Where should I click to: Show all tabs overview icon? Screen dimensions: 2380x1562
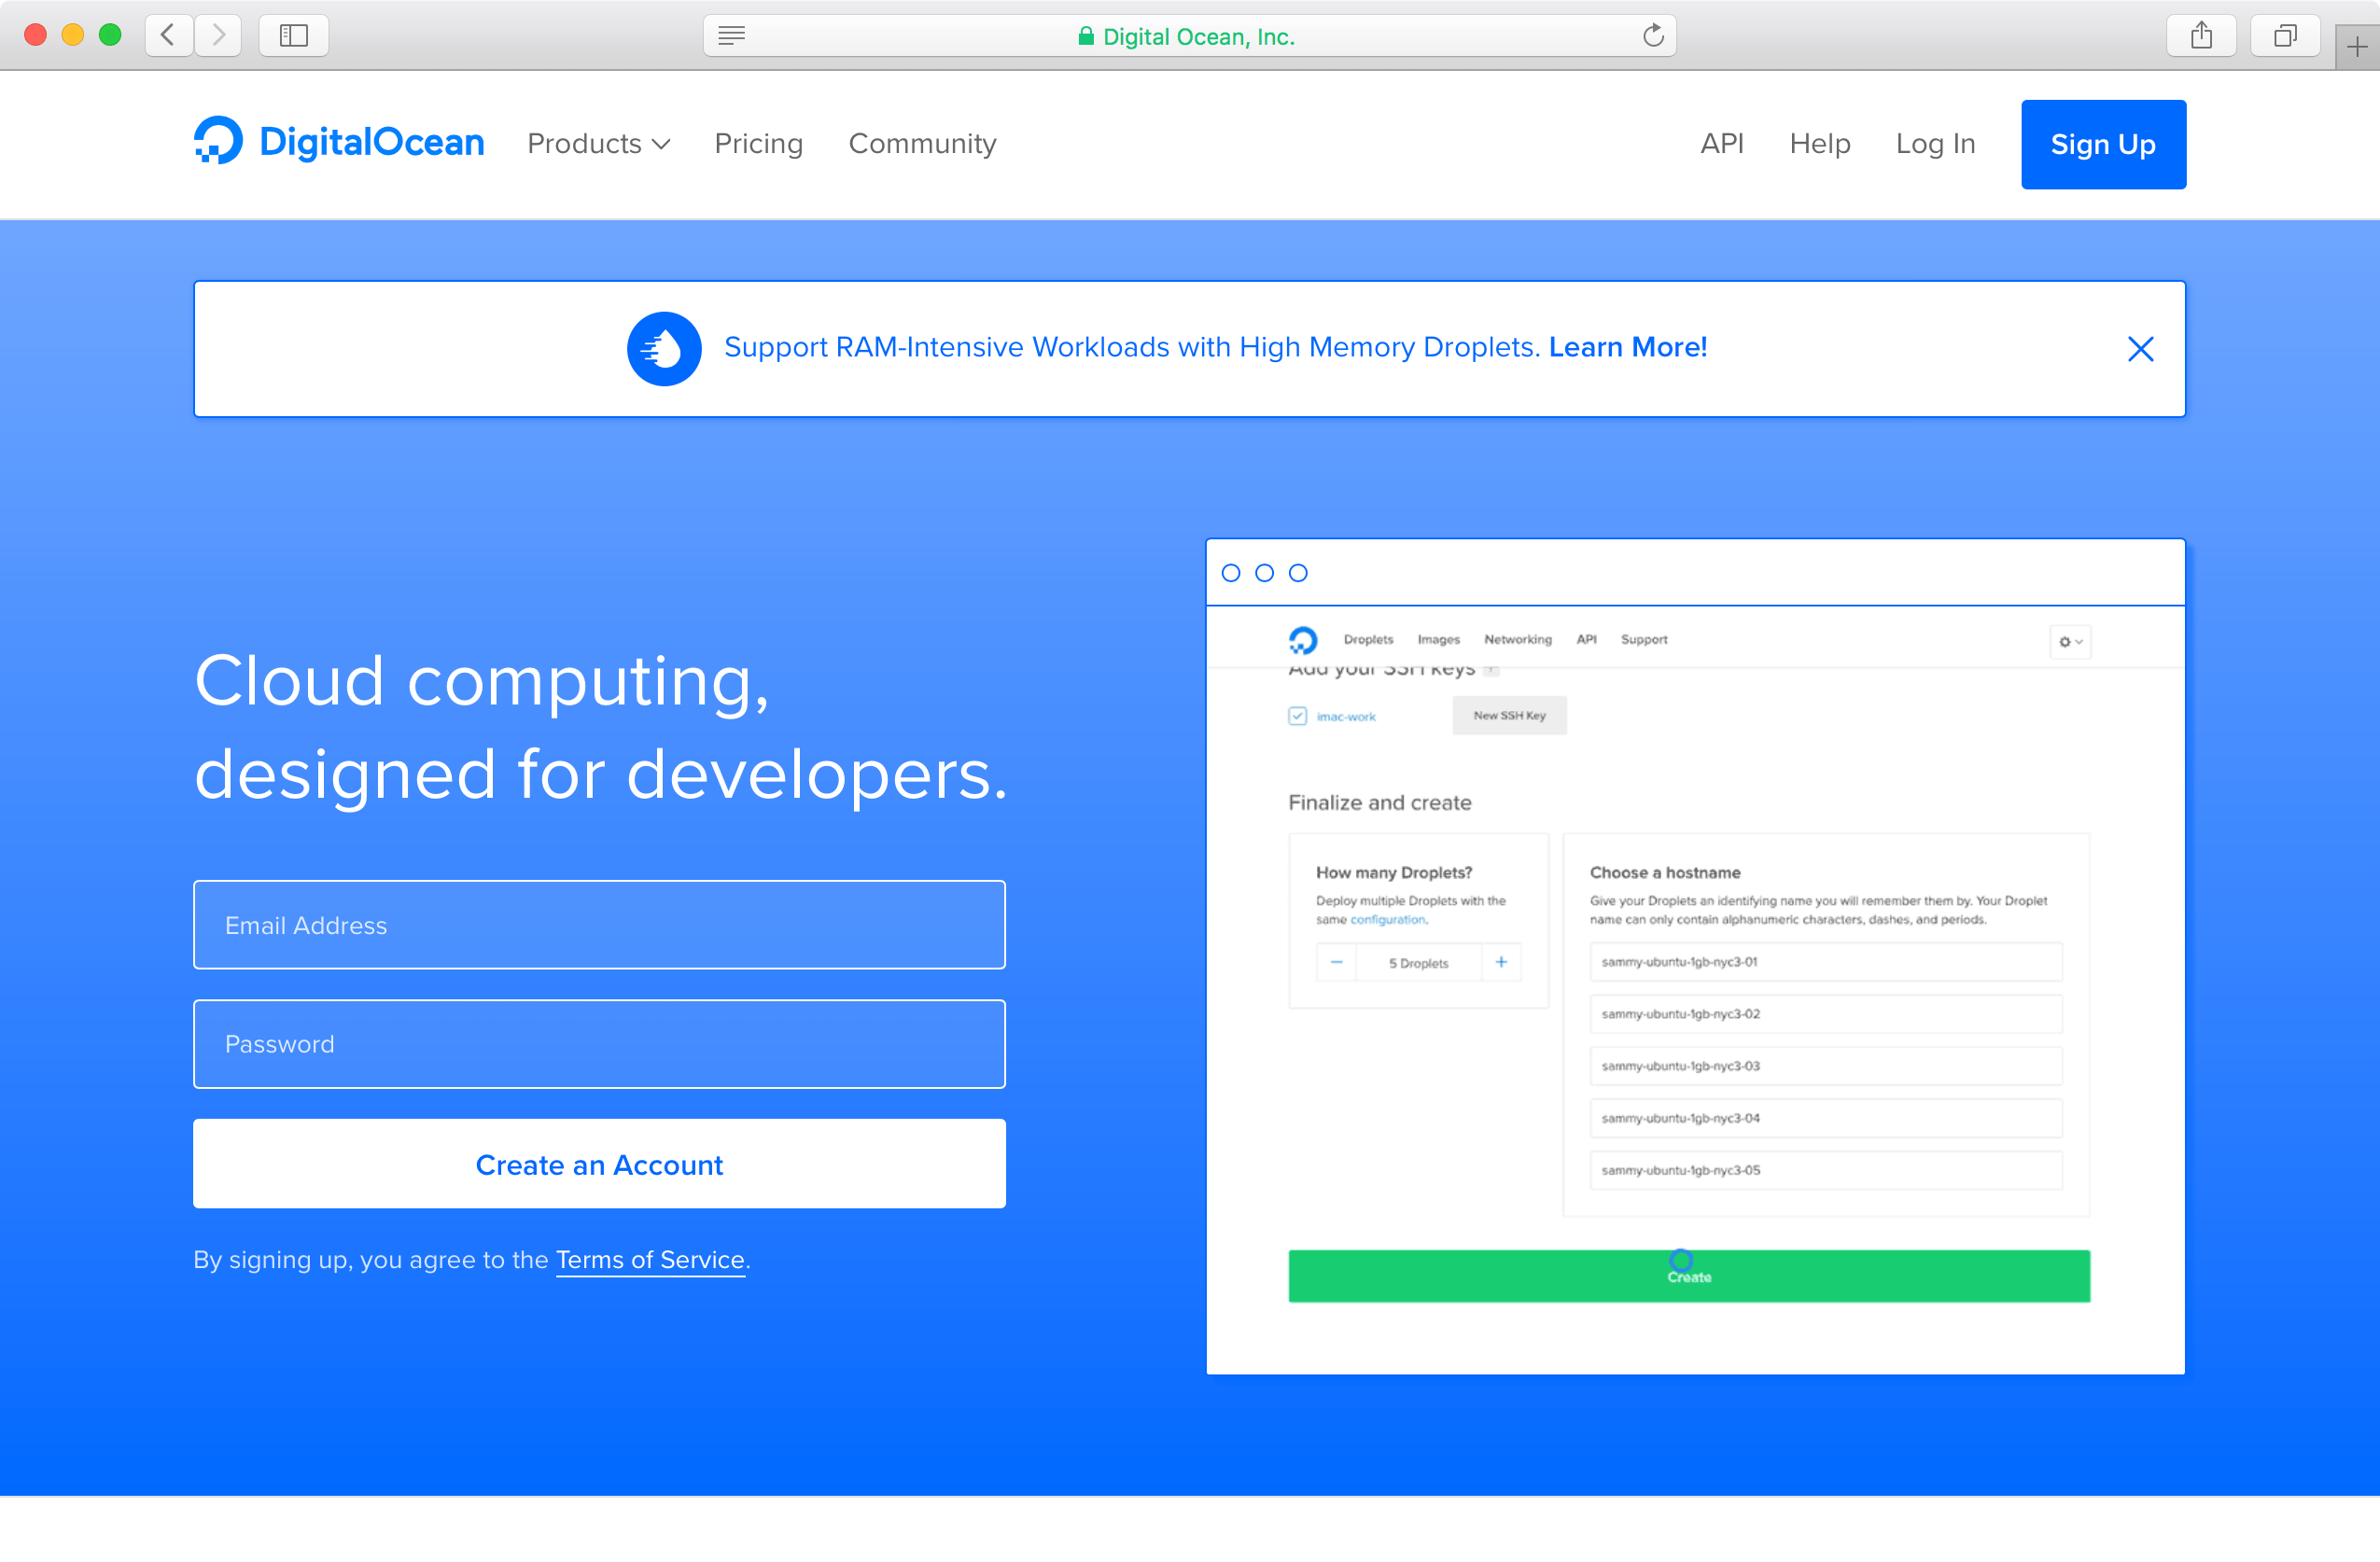[x=2284, y=36]
